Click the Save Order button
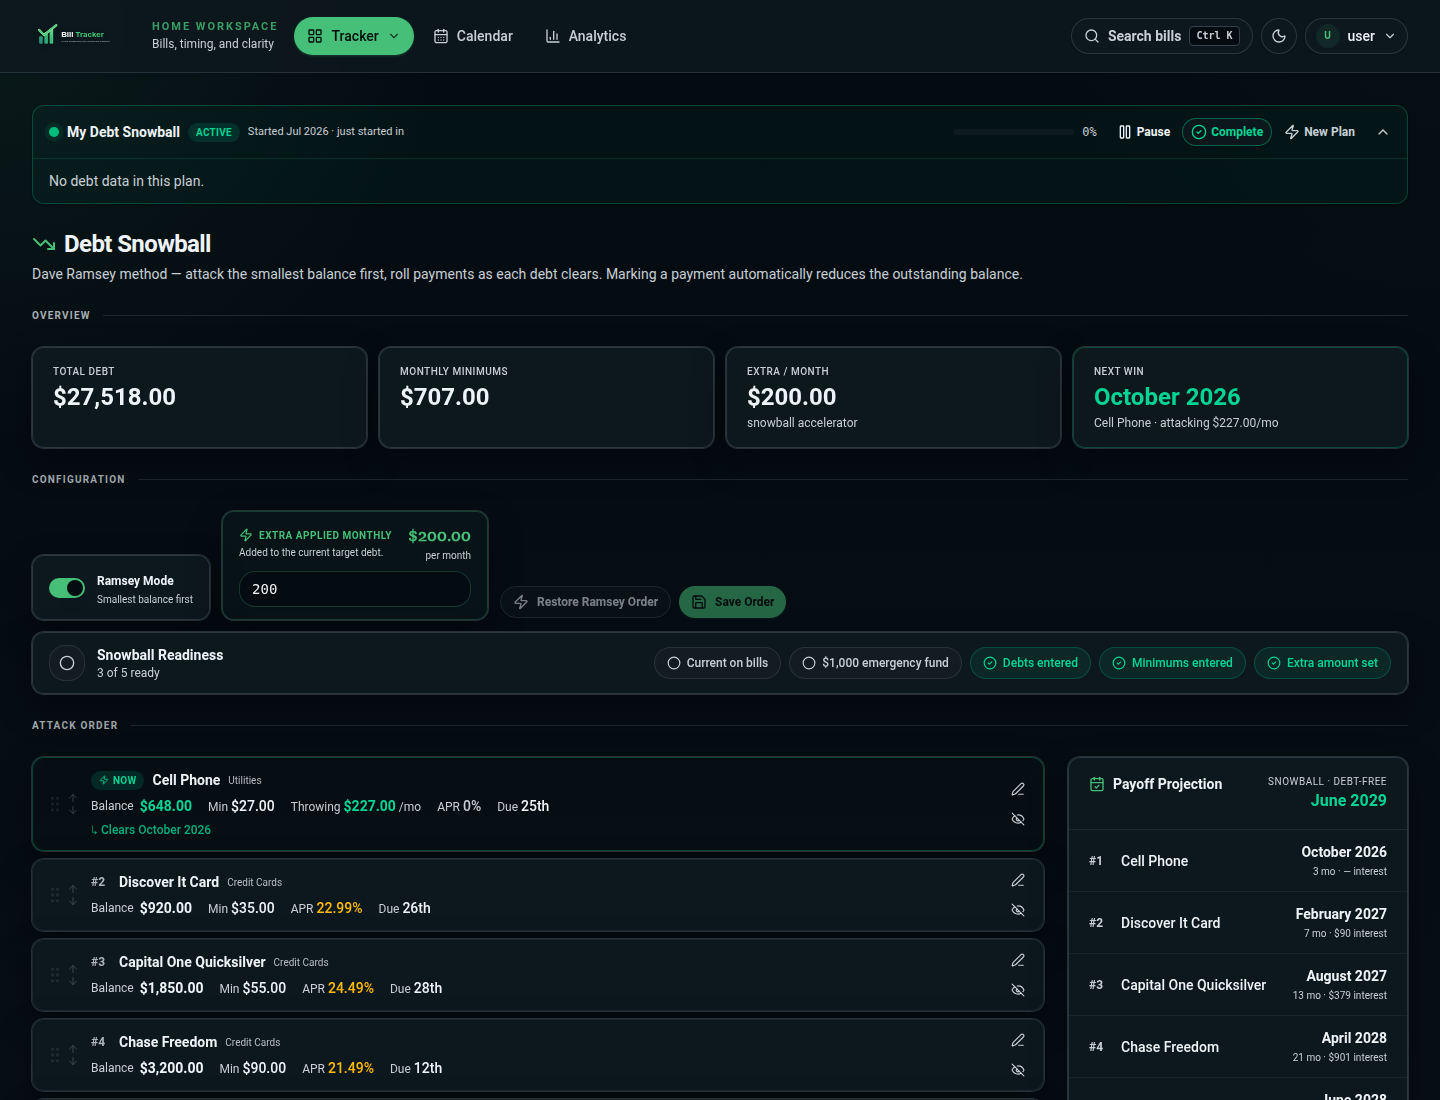Image resolution: width=1440 pixels, height=1100 pixels. tap(732, 602)
